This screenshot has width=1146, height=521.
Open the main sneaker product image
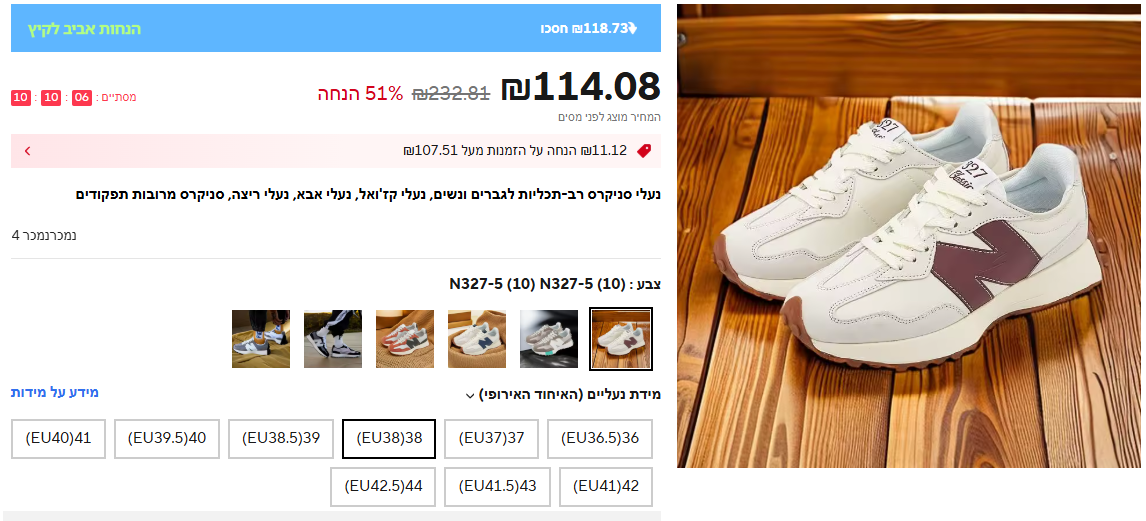908,236
